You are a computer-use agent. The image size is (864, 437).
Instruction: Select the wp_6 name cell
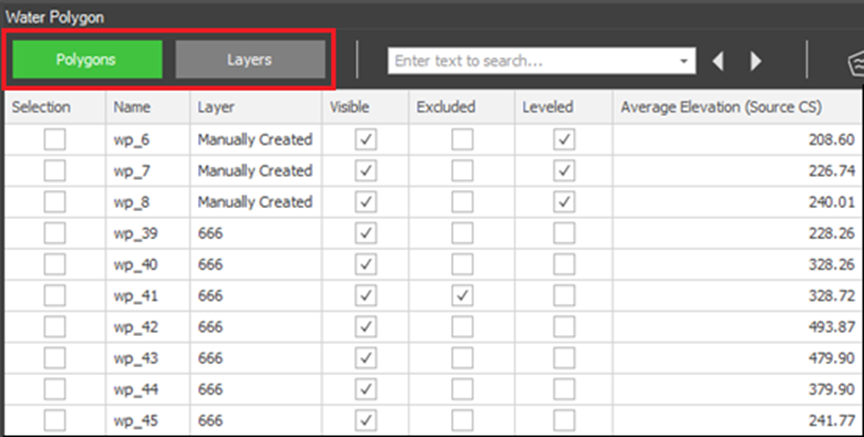point(148,139)
